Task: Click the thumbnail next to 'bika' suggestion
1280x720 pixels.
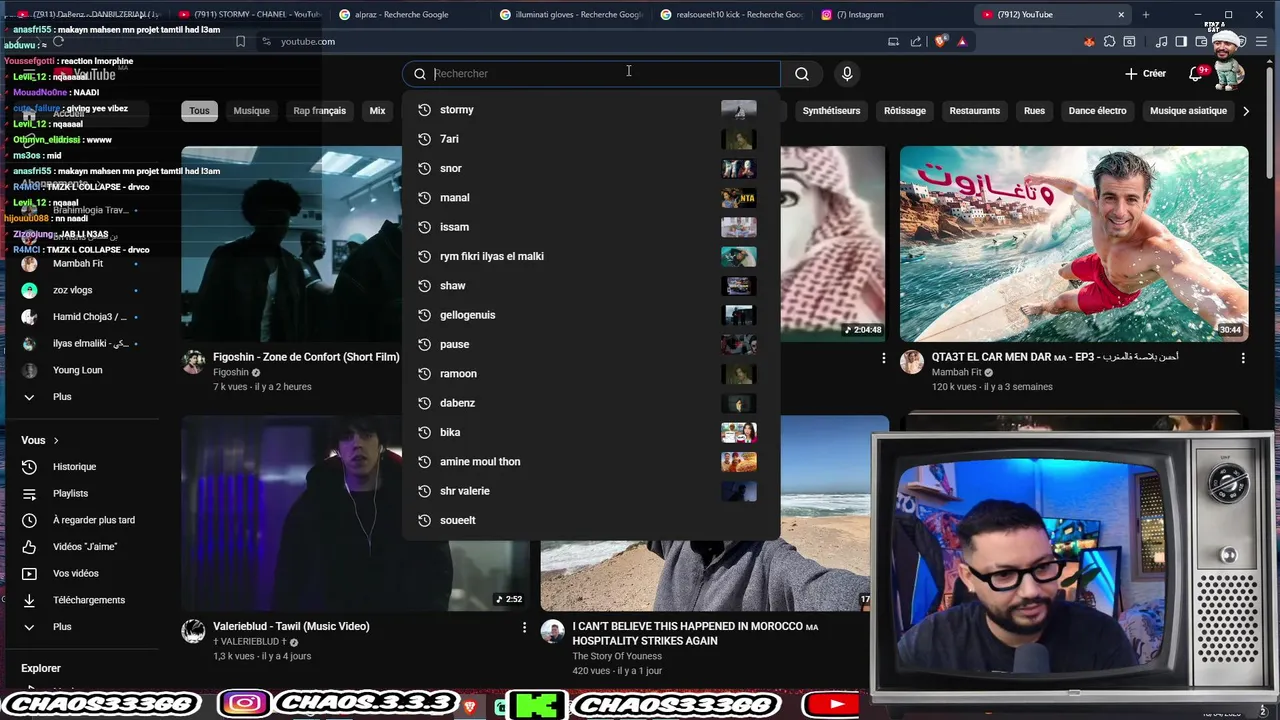Action: 739,432
